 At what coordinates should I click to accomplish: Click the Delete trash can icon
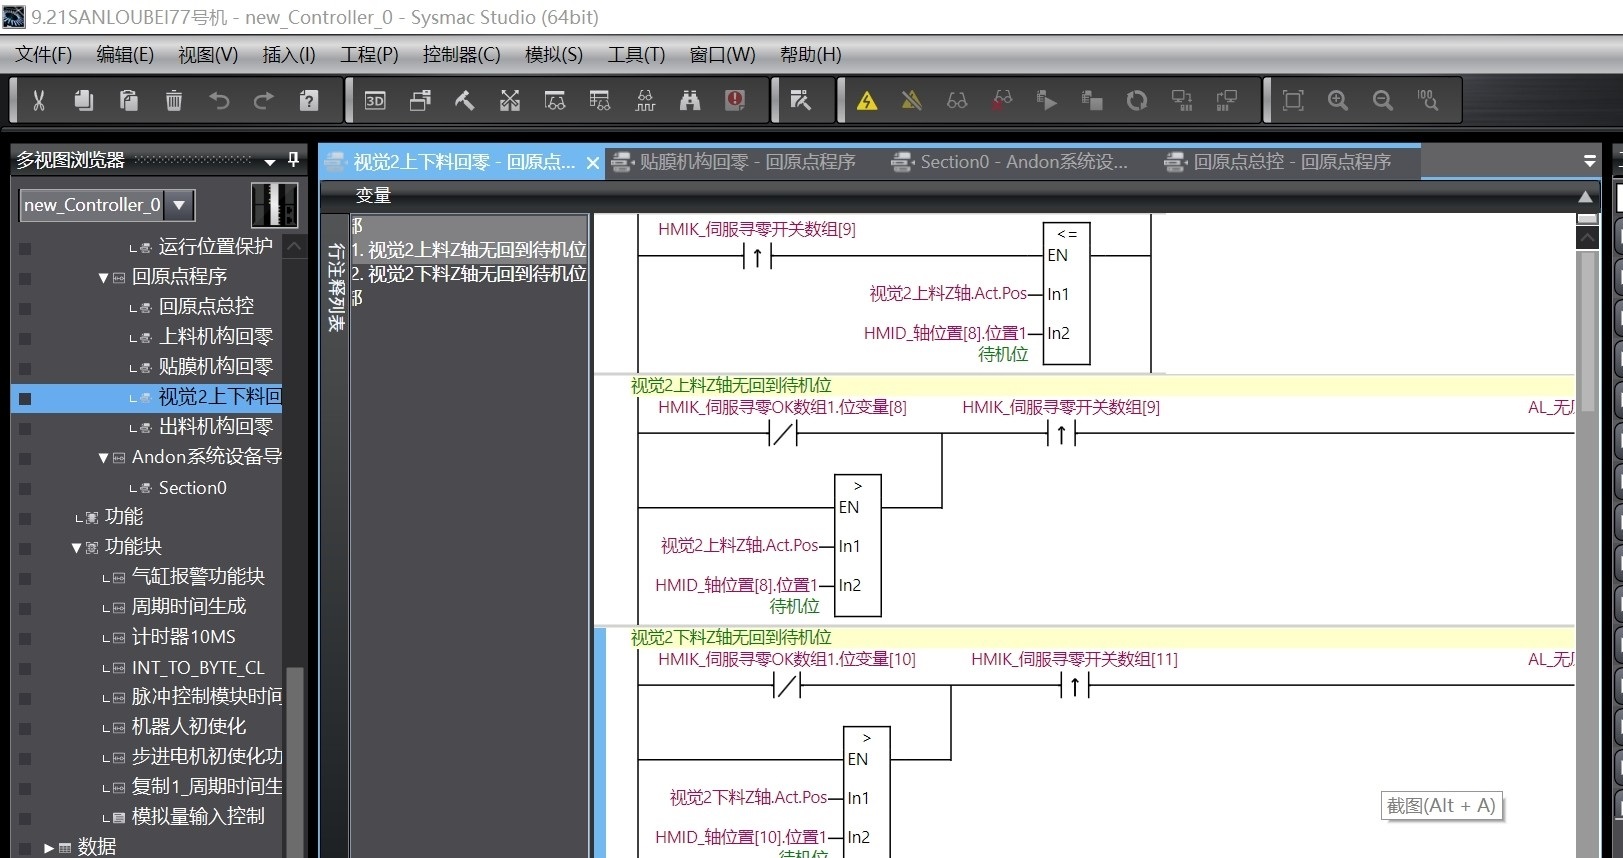(174, 100)
